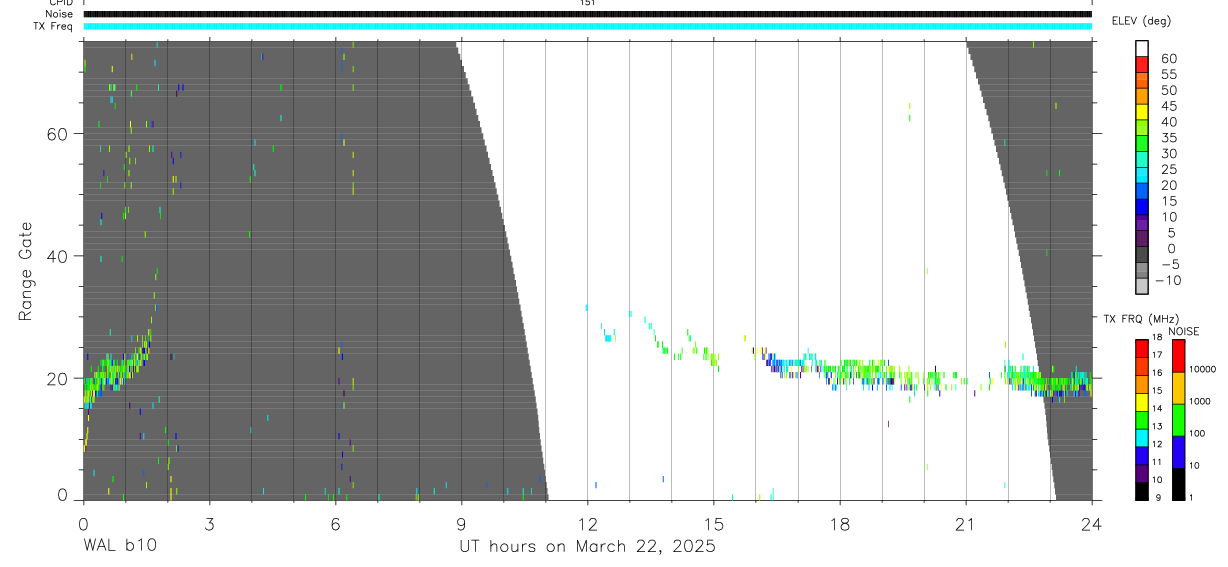
Task: Click the 1 label on NOISE scale
Action: tap(1191, 498)
